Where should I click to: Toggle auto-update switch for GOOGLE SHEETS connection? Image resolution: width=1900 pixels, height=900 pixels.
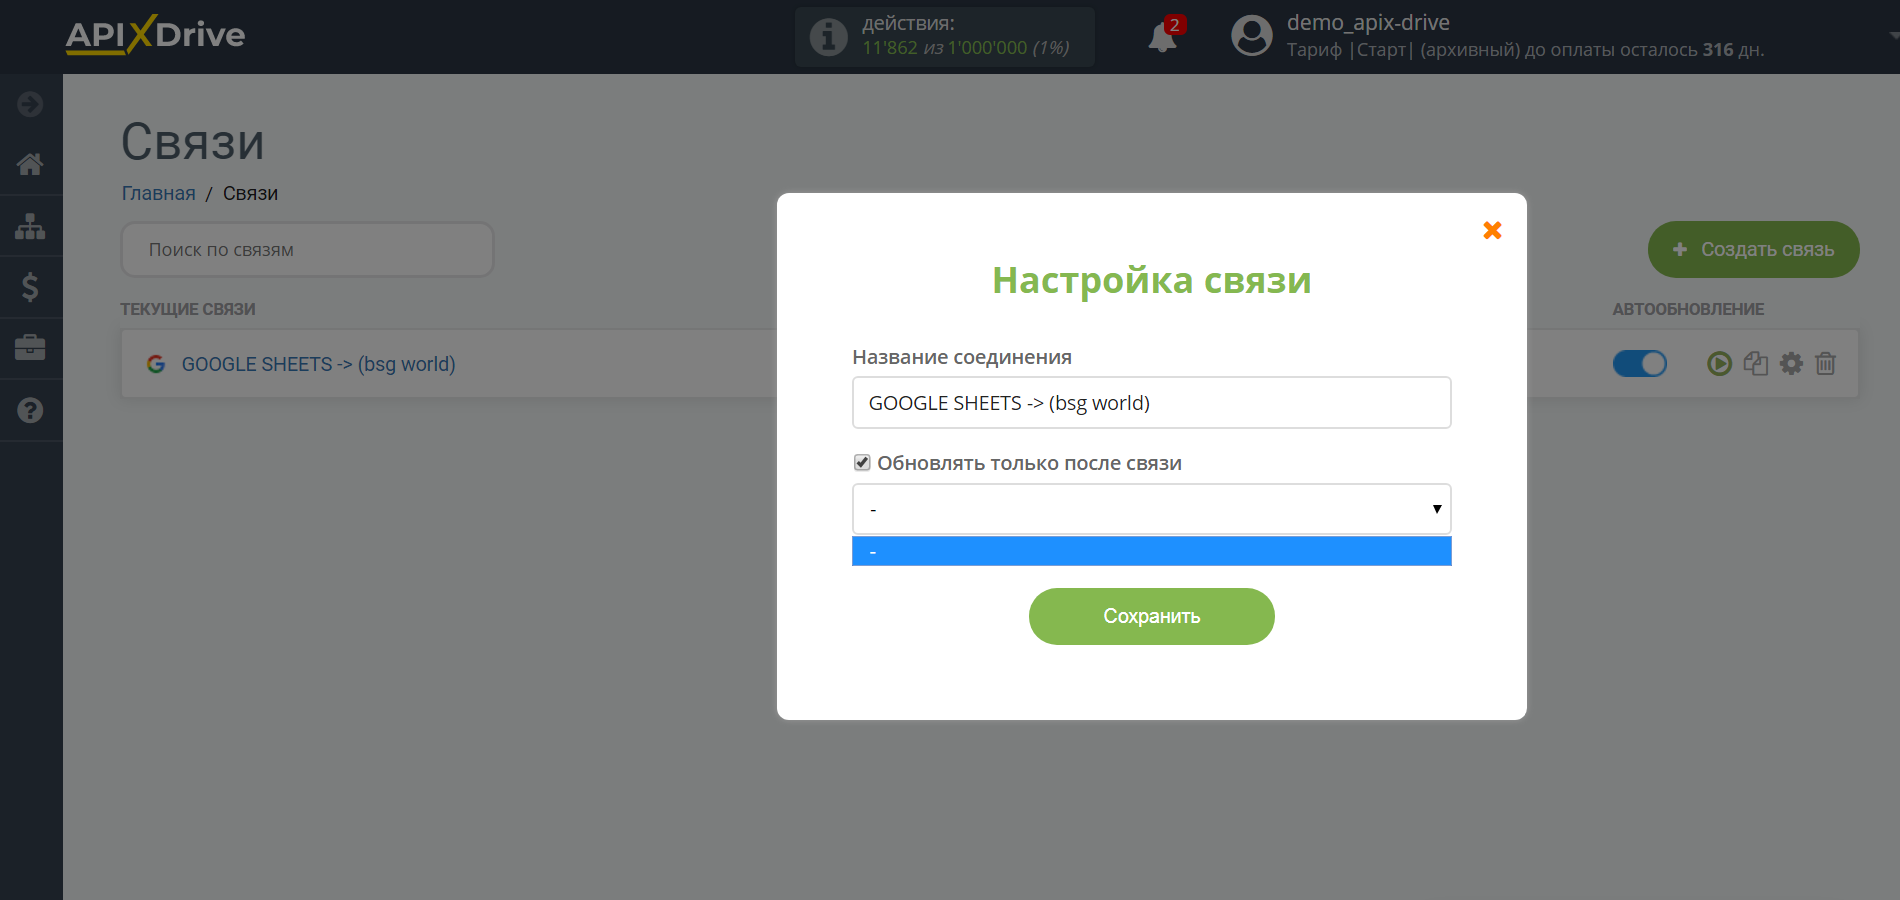pos(1640,363)
